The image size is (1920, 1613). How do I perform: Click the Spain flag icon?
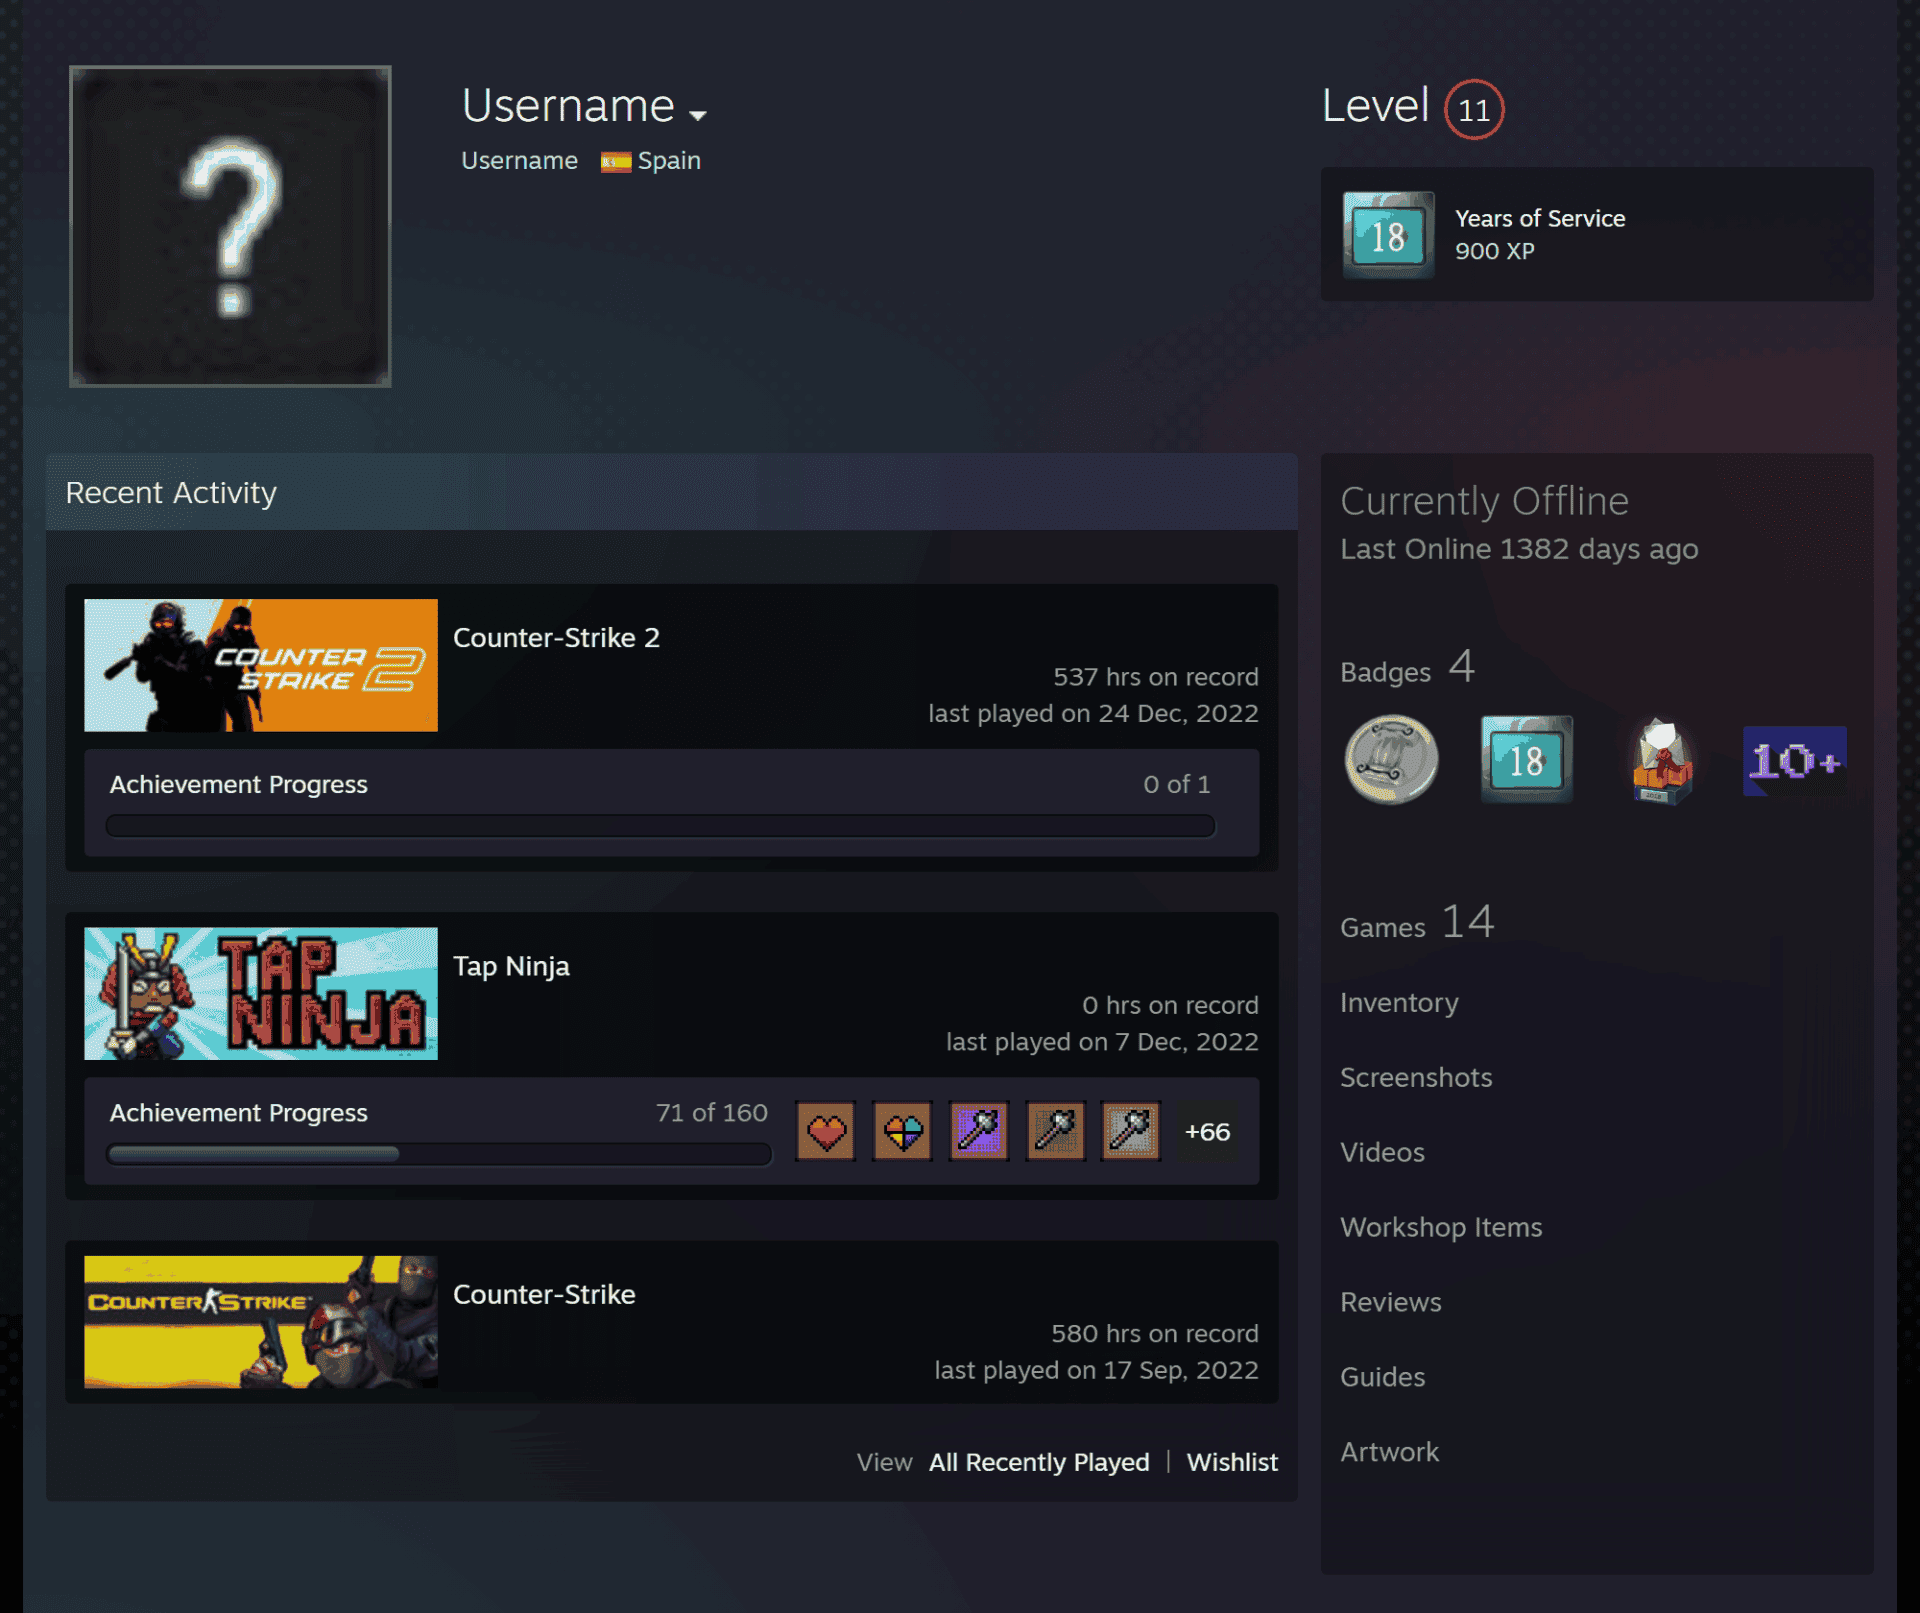(x=616, y=162)
